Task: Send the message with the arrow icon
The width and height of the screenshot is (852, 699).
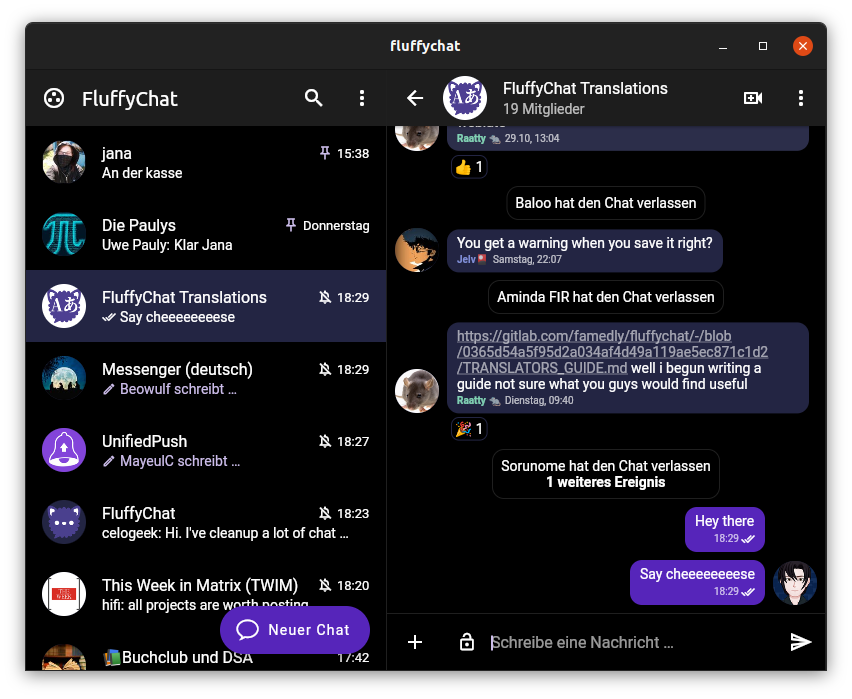Action: tap(800, 642)
